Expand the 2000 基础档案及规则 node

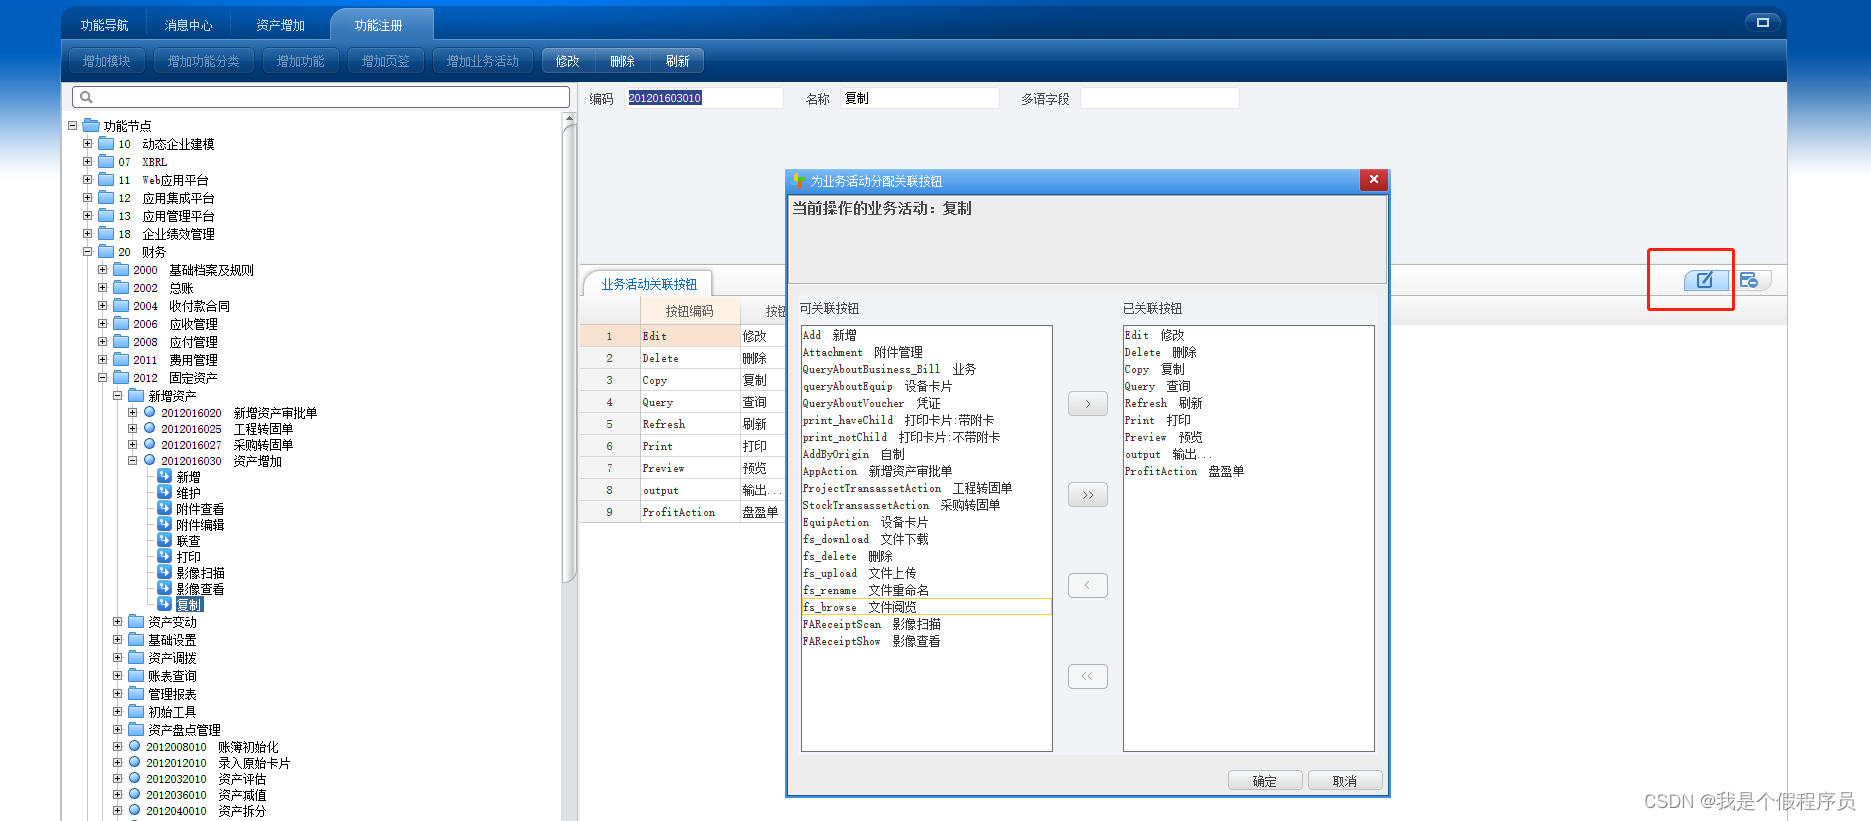[x=102, y=270]
